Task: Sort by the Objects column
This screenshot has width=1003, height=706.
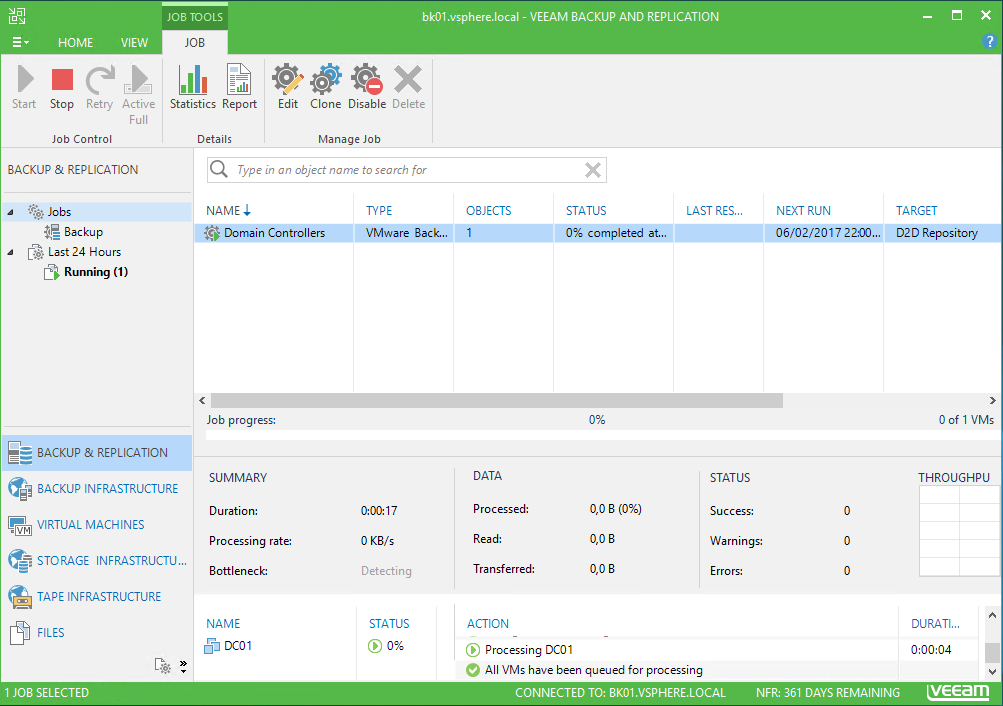Action: tap(489, 210)
